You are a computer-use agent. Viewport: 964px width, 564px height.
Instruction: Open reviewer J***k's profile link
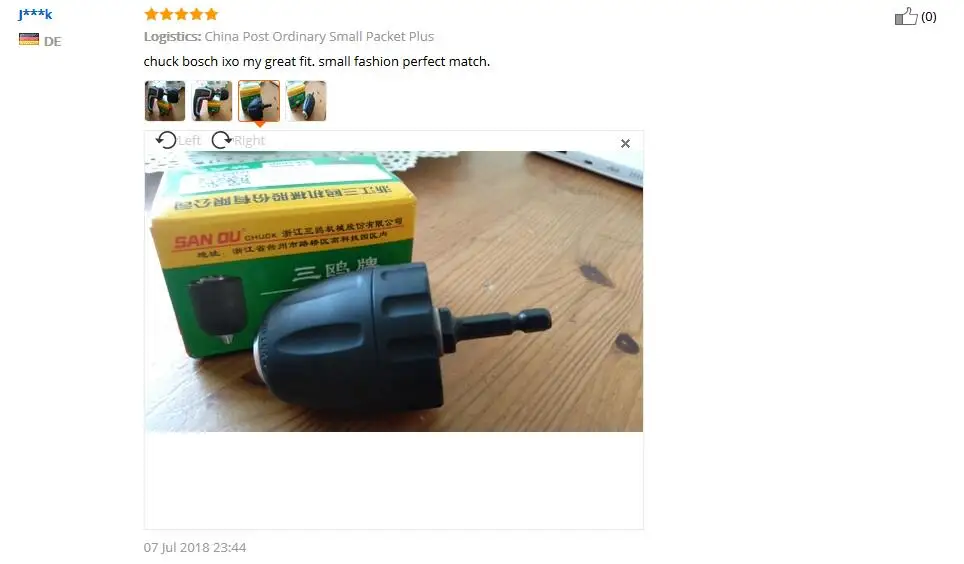(x=35, y=14)
